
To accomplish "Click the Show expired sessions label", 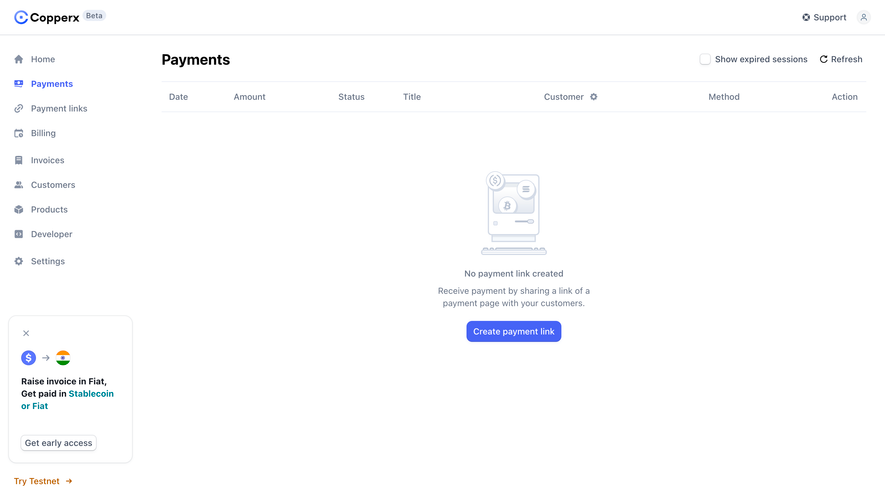I will pyautogui.click(x=761, y=59).
